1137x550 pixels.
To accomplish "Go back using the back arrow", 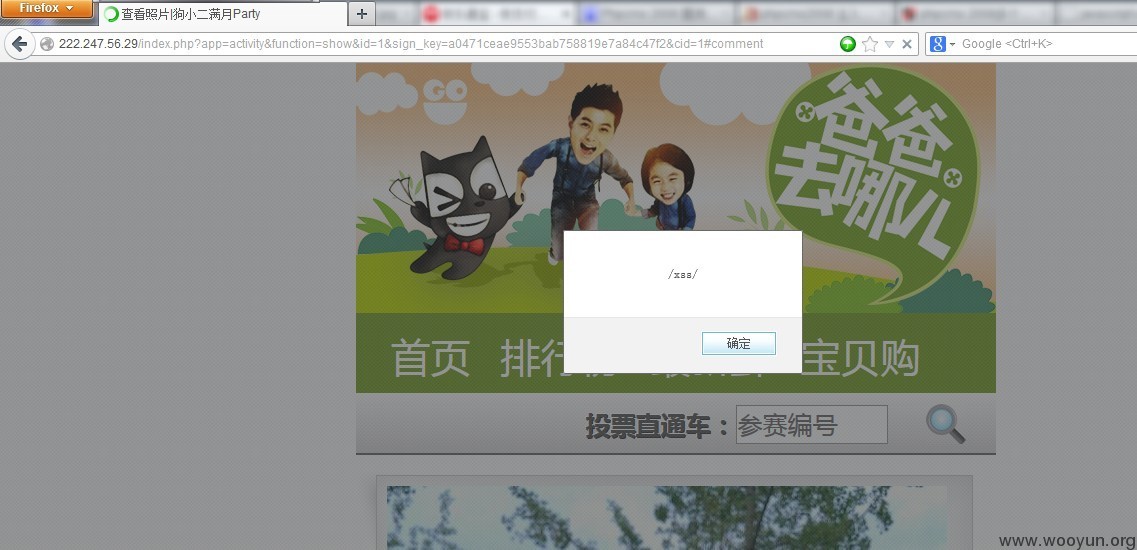I will 20,44.
